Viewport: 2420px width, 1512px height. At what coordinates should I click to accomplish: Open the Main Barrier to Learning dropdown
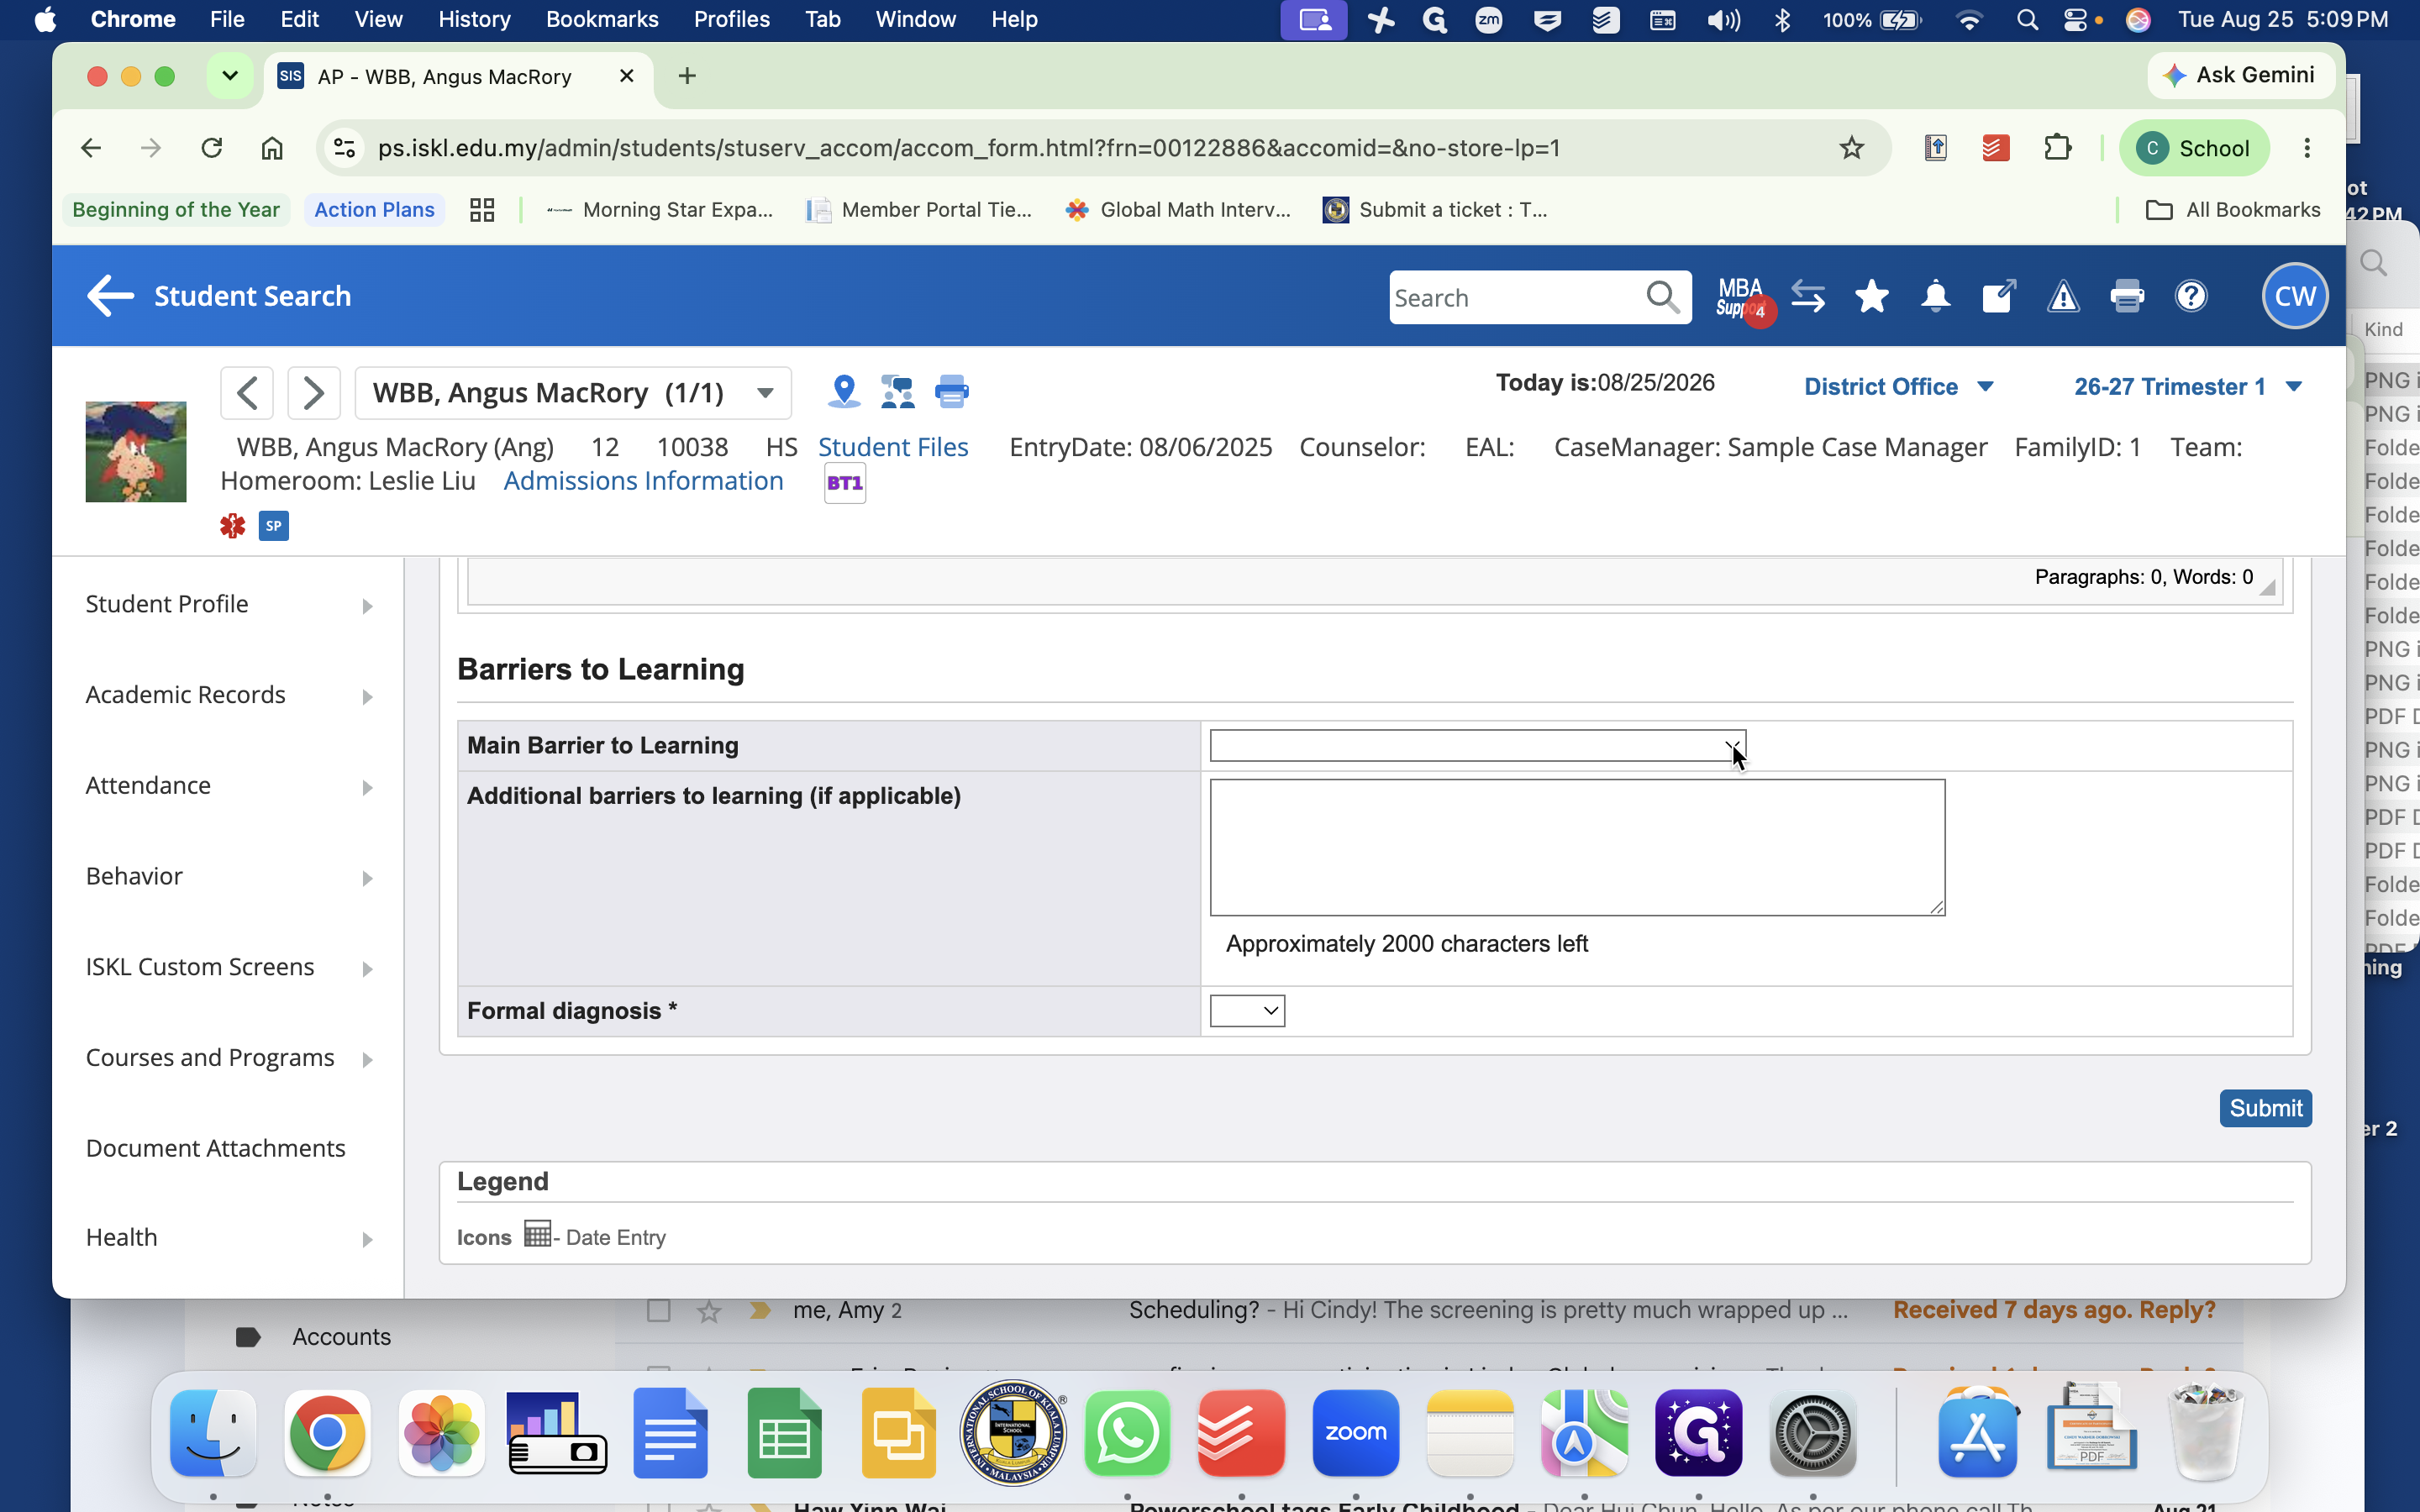pyautogui.click(x=1477, y=746)
